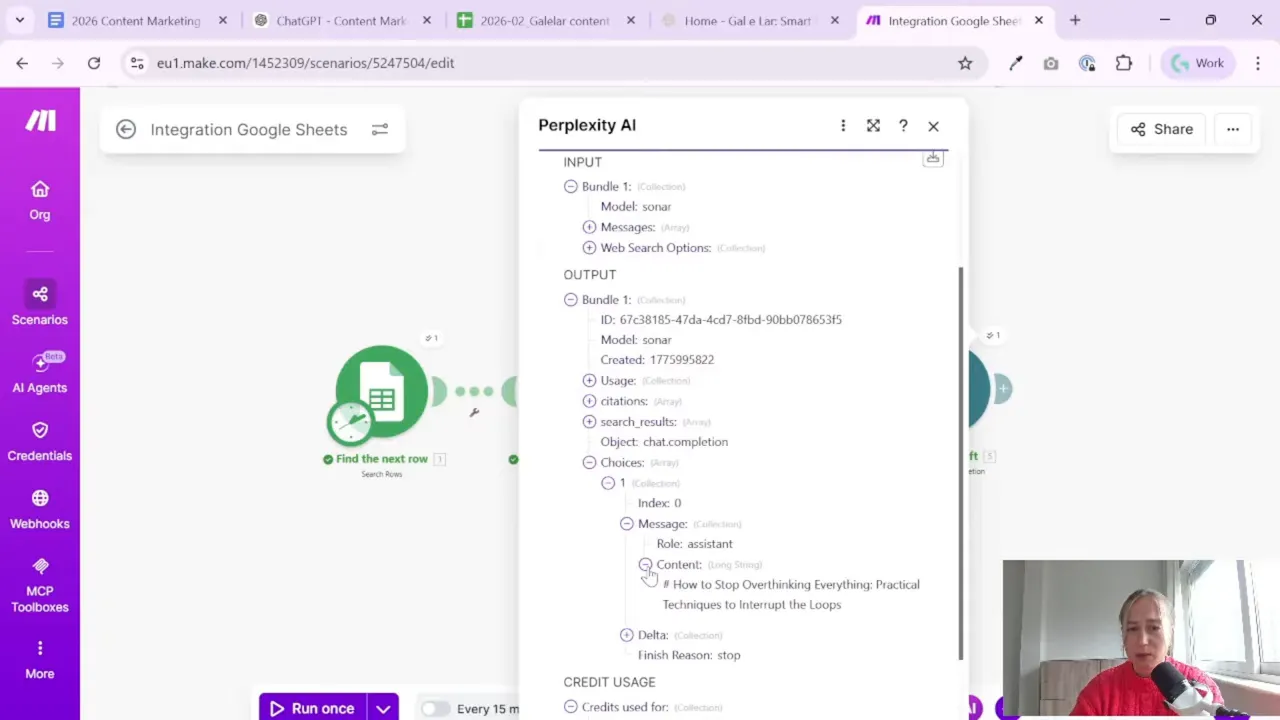Collapse Content long string

tap(645, 564)
